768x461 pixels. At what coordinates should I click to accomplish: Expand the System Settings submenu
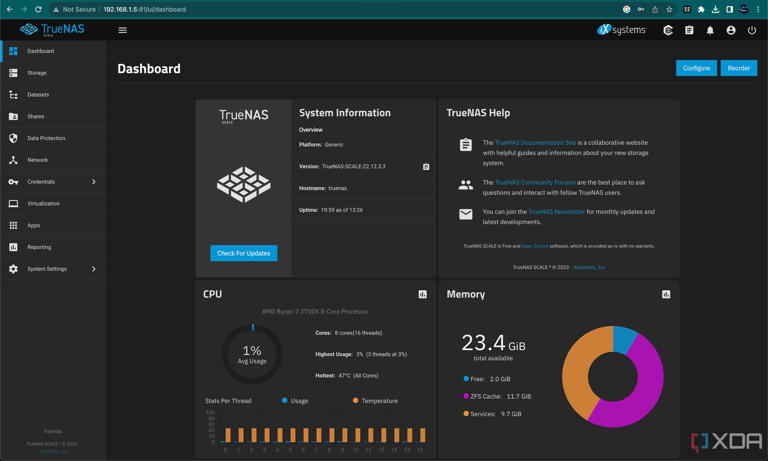[94, 269]
